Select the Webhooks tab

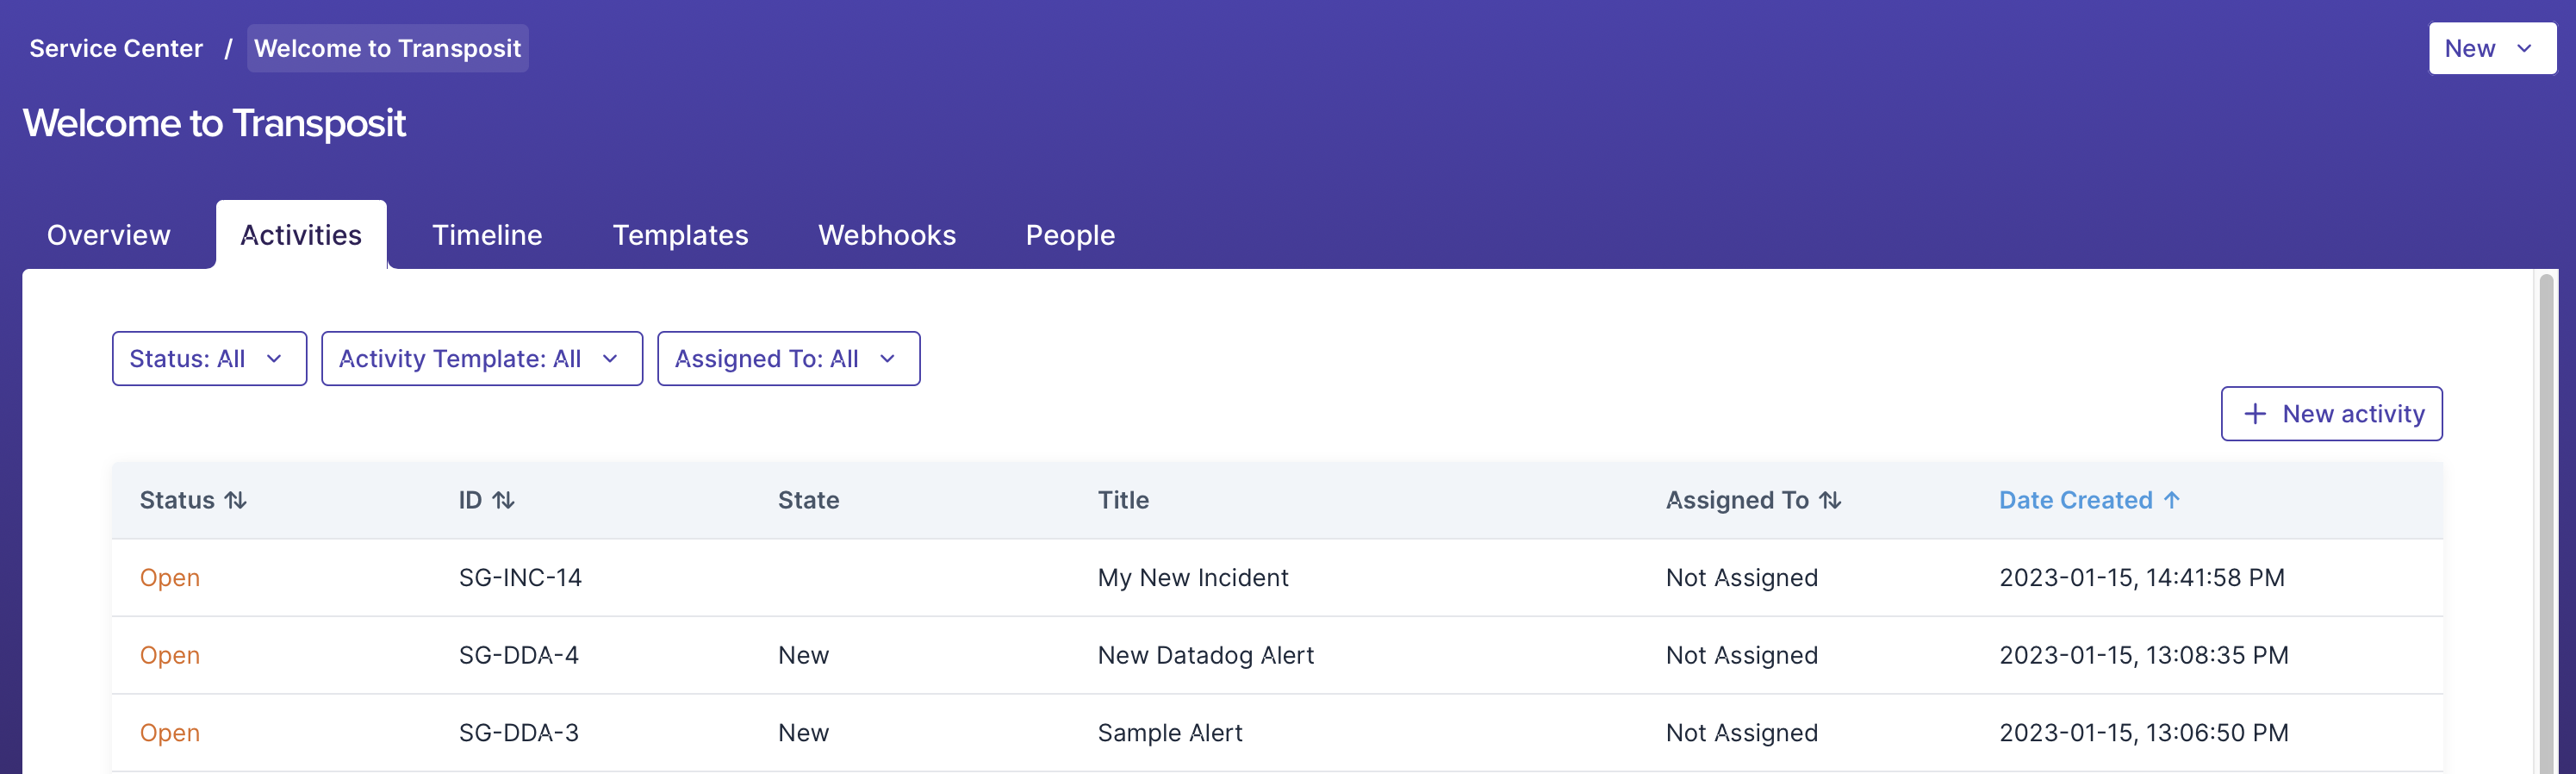pyautogui.click(x=887, y=235)
